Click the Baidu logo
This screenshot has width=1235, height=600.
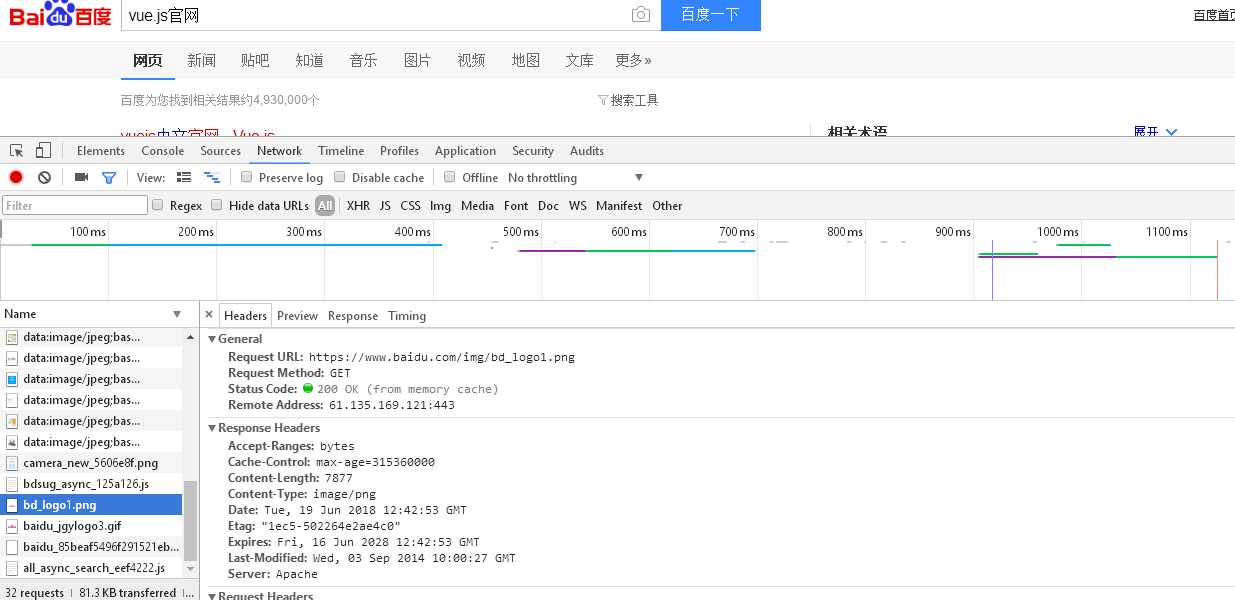(60, 15)
